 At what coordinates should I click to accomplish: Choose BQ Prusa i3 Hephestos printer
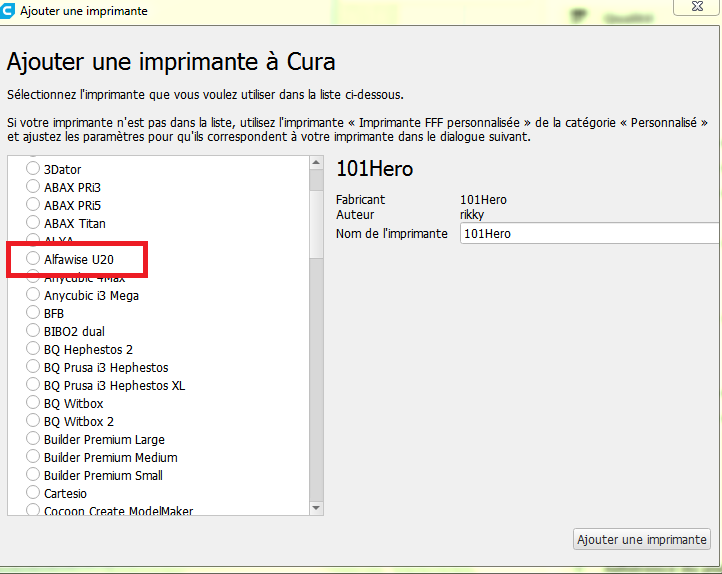tap(33, 366)
